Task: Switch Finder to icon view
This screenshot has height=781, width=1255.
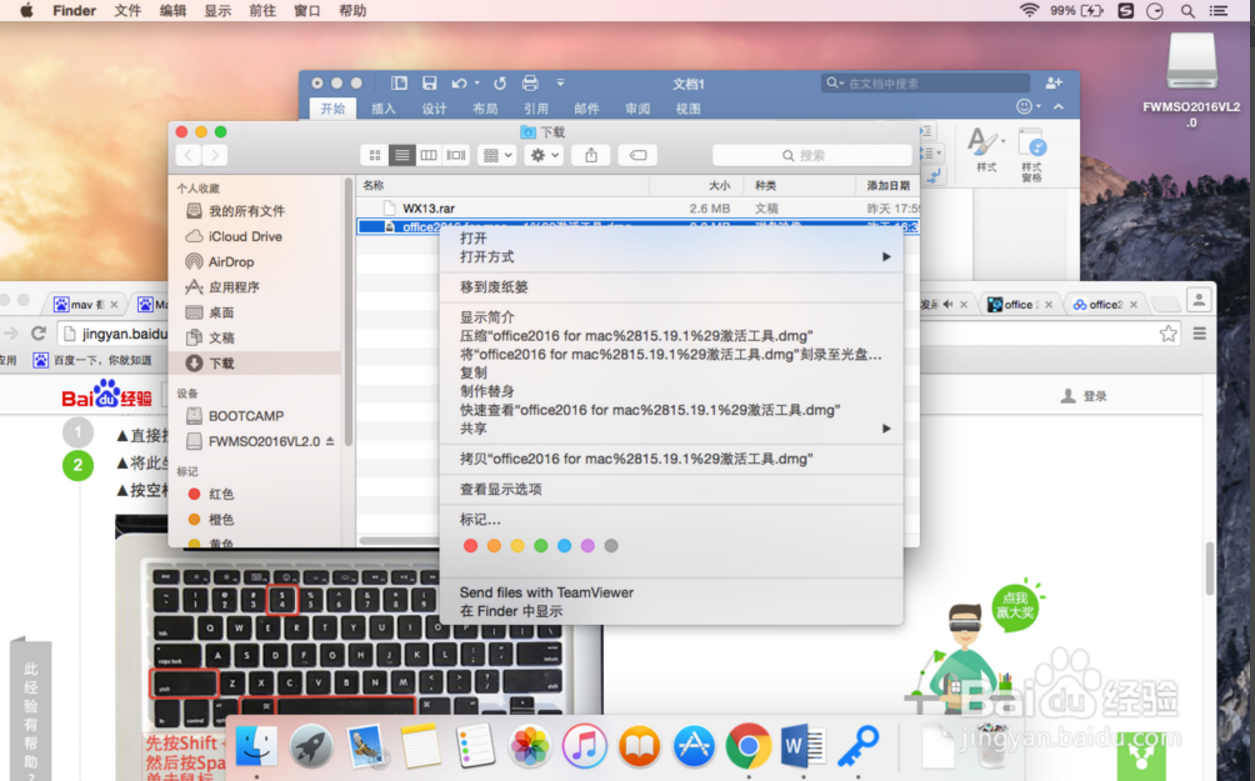Action: click(x=375, y=155)
